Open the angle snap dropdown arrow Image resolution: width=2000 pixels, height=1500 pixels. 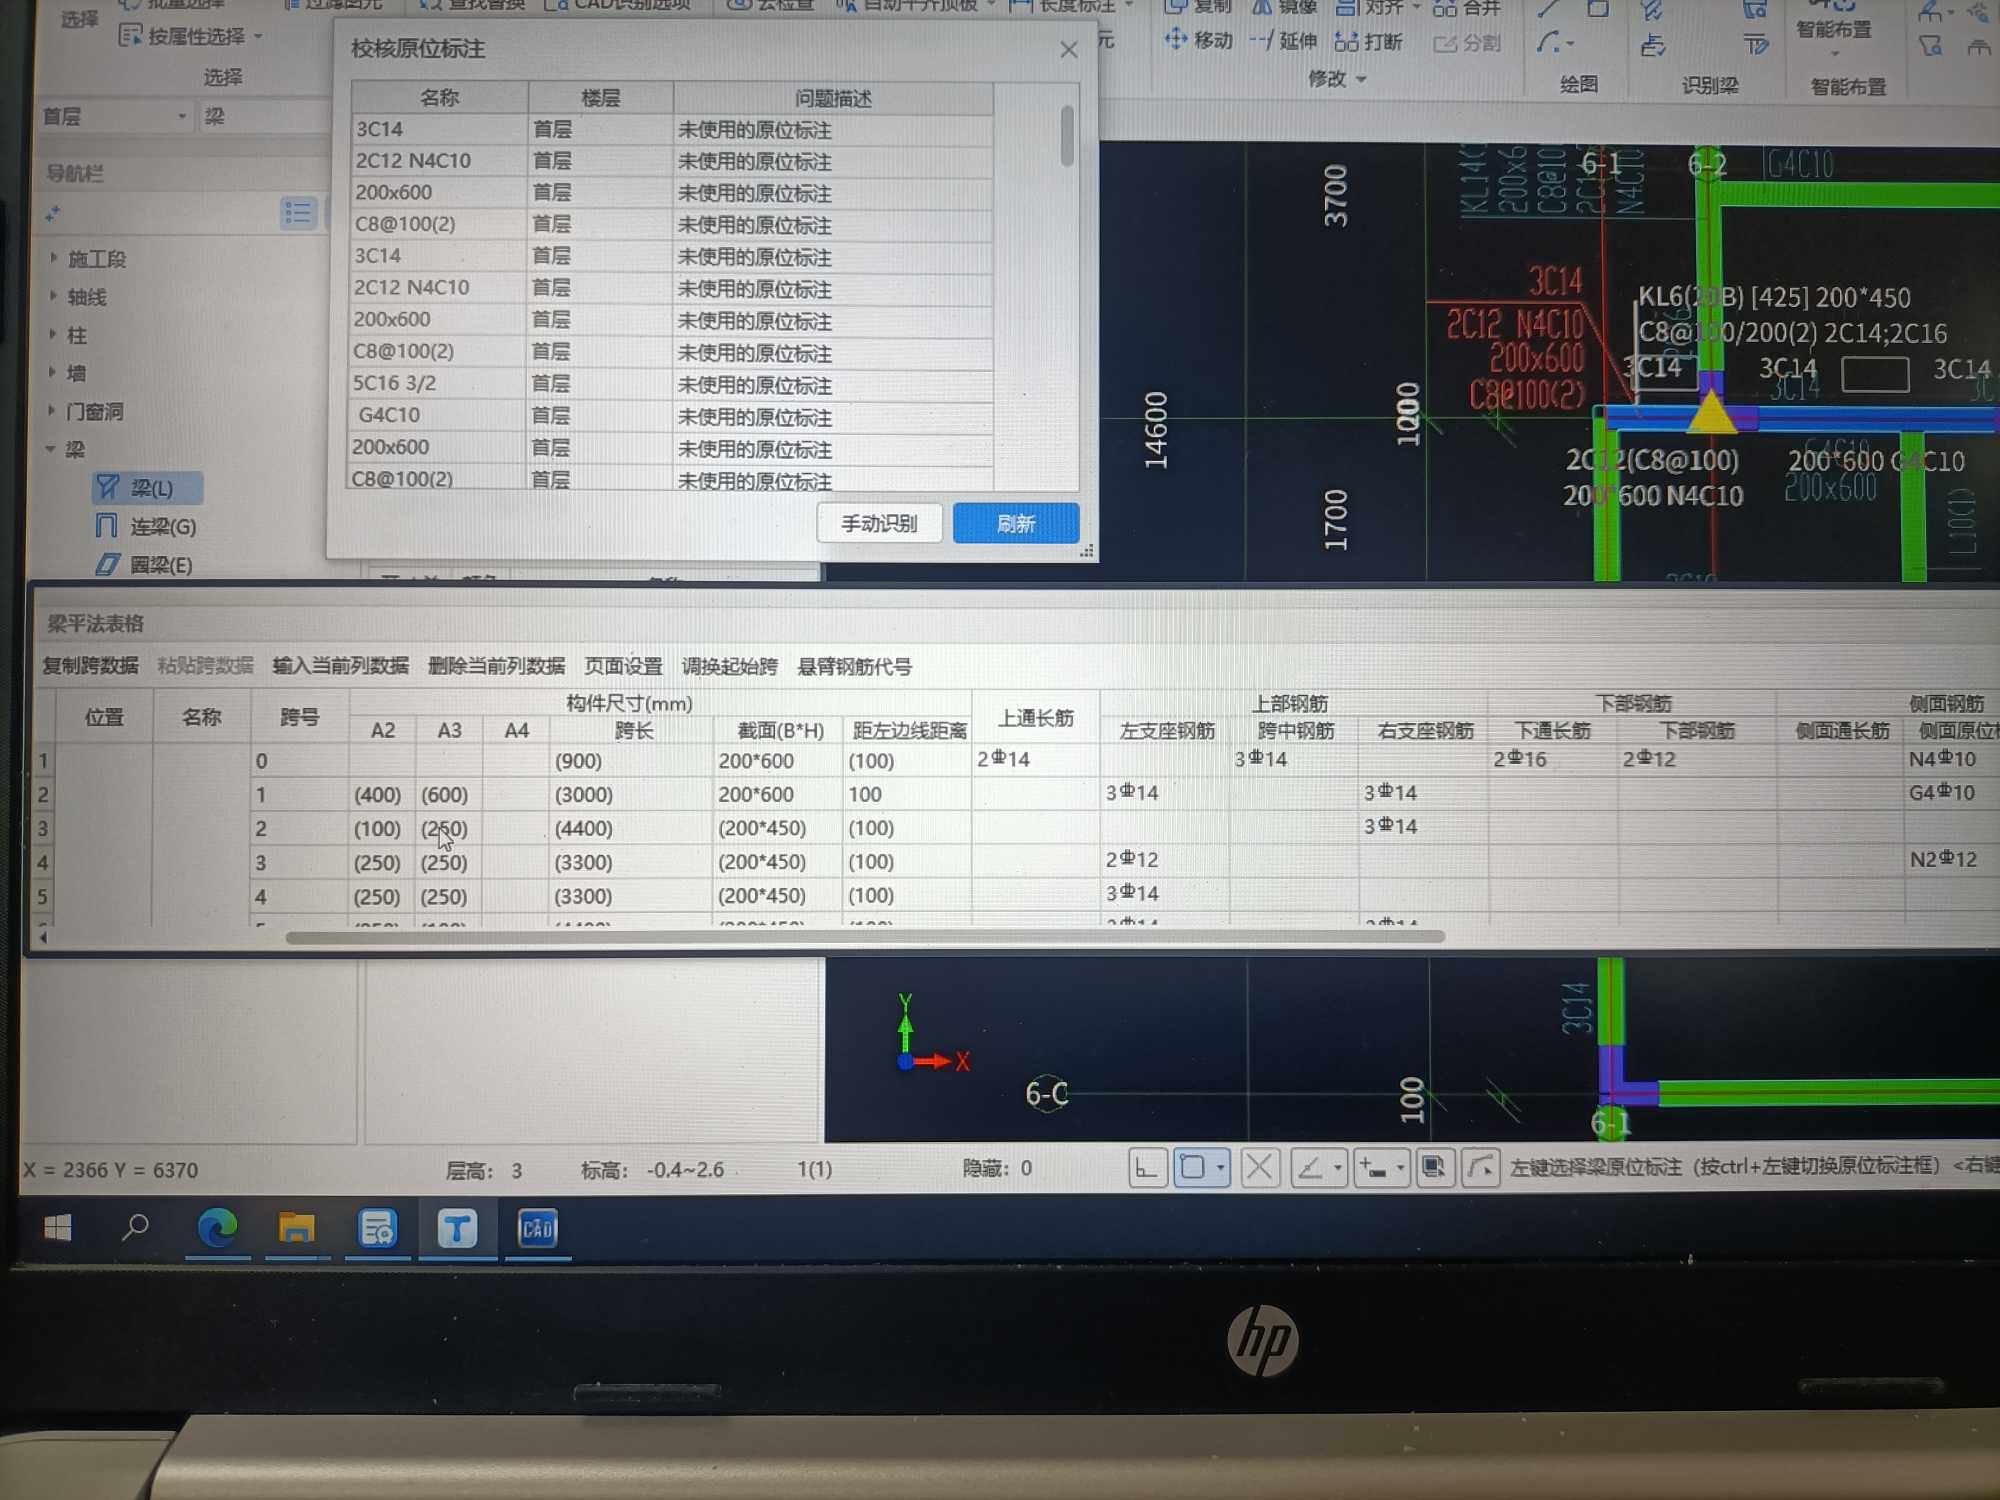pos(1338,1168)
